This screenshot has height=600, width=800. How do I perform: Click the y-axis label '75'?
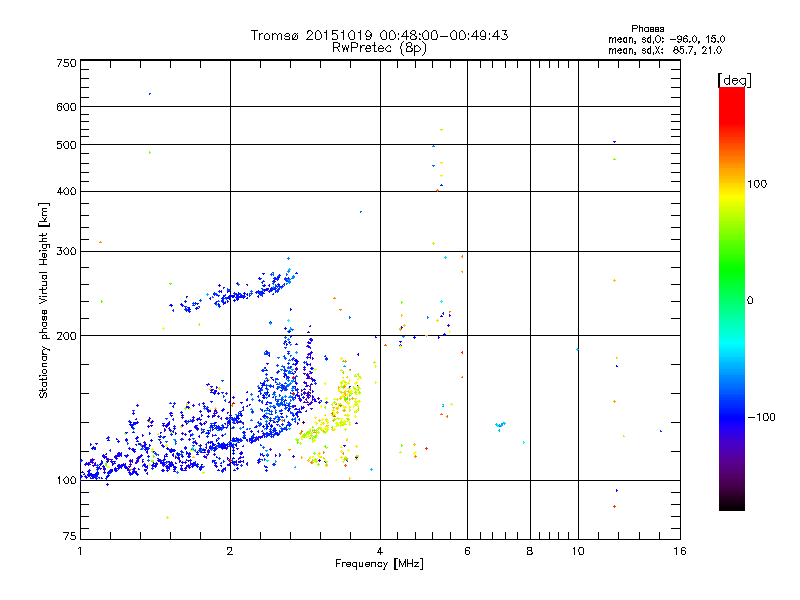[70, 536]
